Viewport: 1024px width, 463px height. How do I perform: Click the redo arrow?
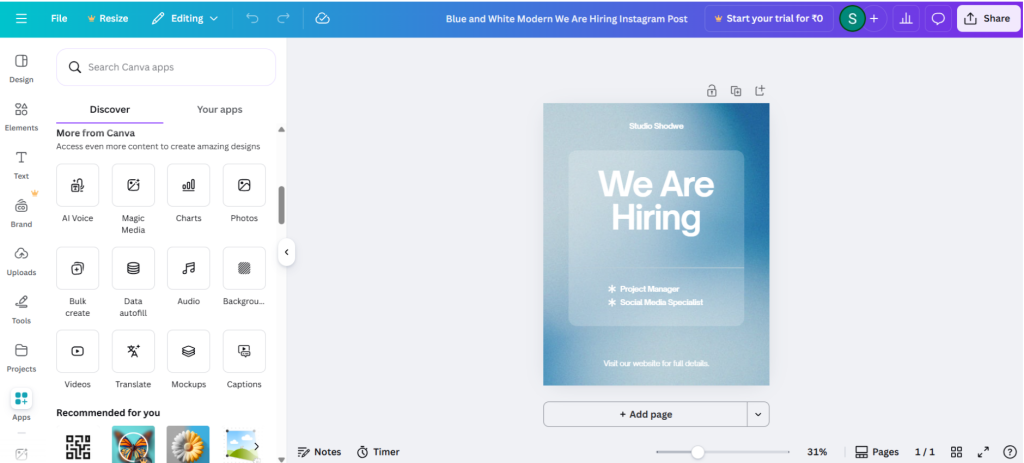tap(283, 18)
